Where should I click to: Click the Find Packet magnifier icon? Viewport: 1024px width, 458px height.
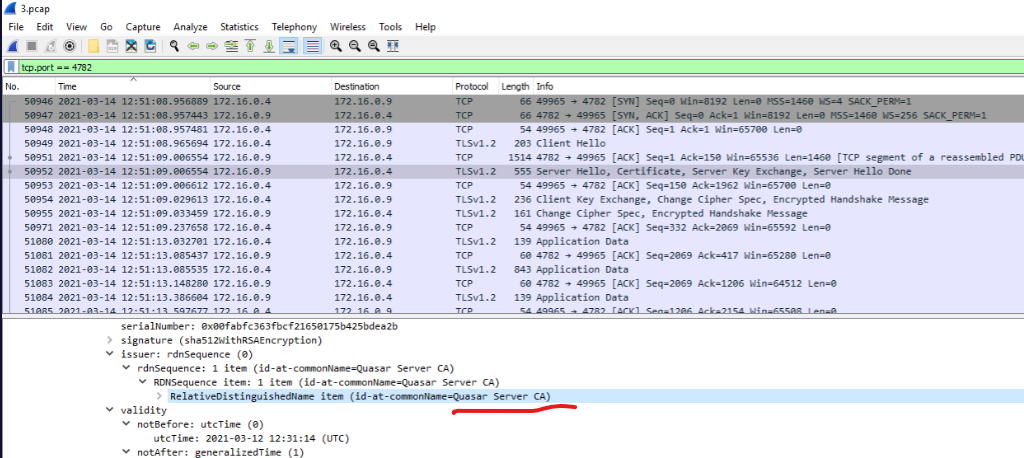click(174, 46)
